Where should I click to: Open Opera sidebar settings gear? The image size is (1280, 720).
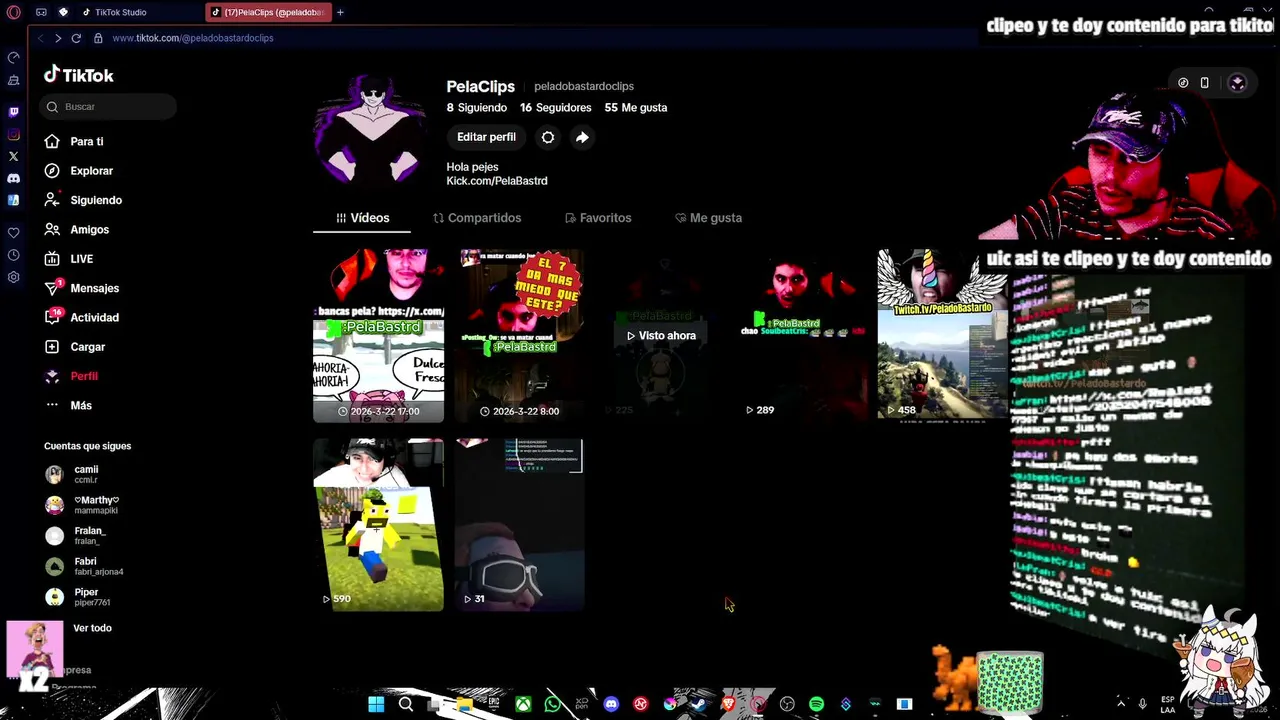13,277
